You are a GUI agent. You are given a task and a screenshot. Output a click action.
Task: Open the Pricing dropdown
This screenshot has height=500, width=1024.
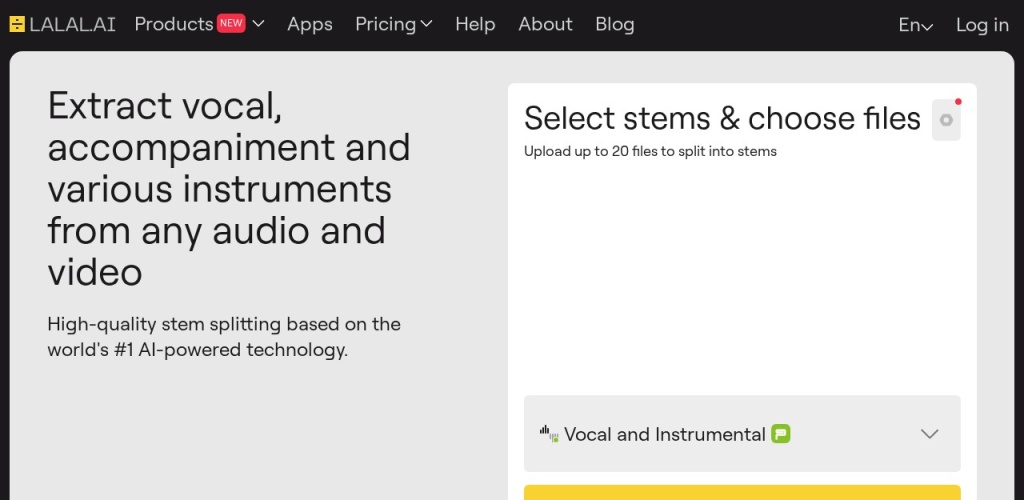point(394,24)
